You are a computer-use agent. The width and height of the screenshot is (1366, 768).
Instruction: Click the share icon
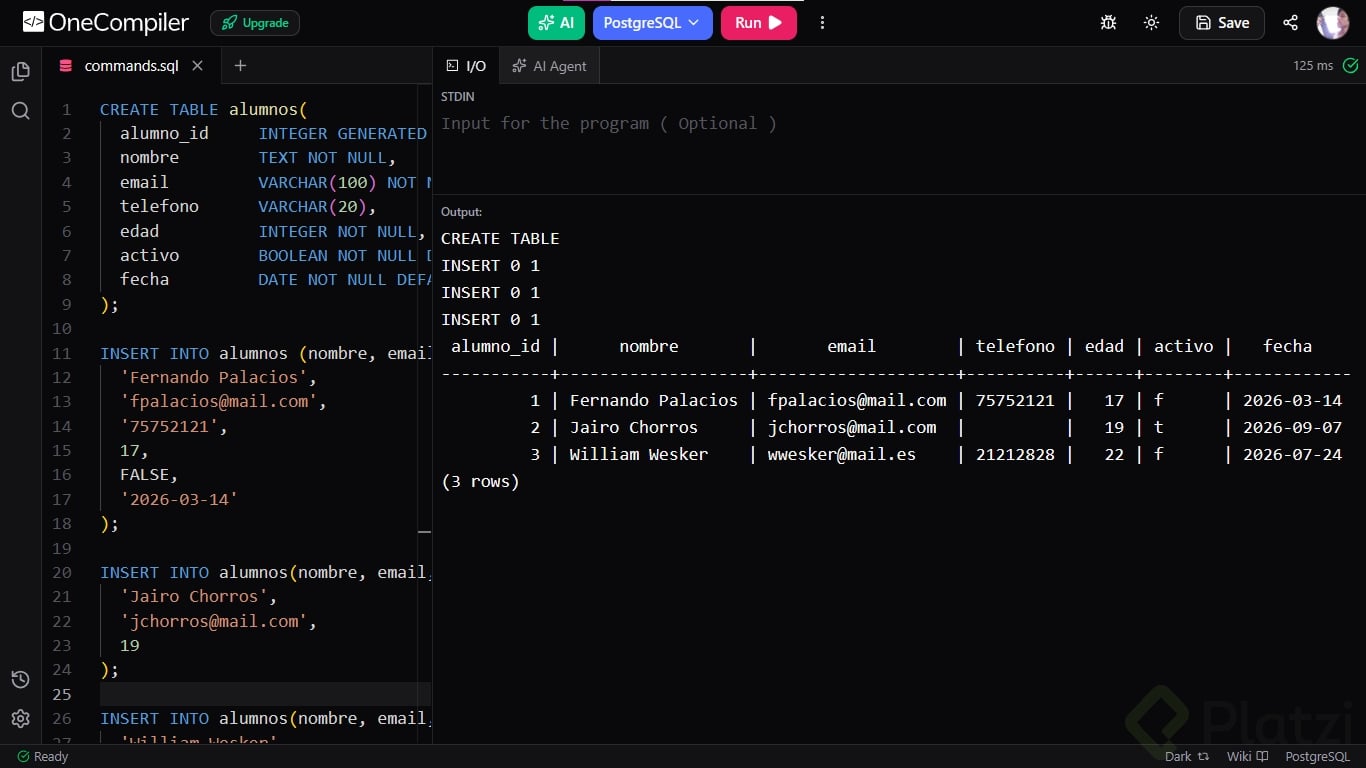click(1290, 22)
